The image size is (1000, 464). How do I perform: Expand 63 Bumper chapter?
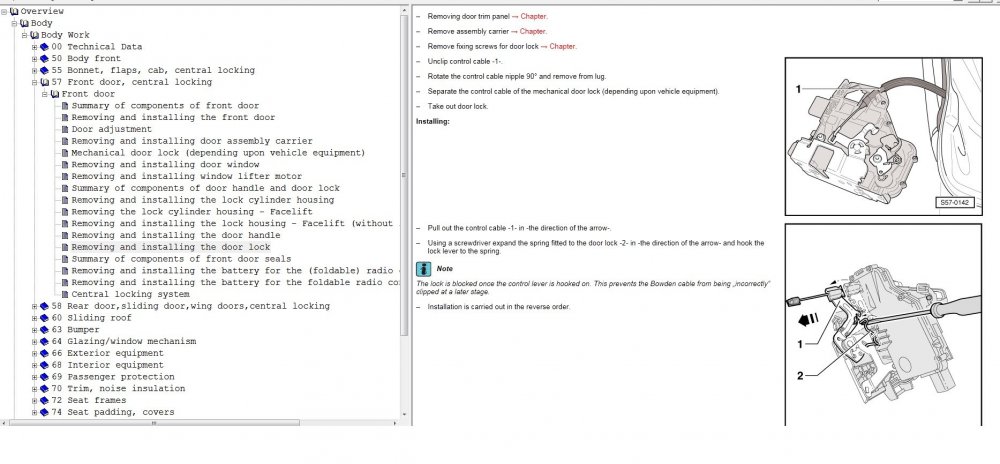(x=35, y=330)
